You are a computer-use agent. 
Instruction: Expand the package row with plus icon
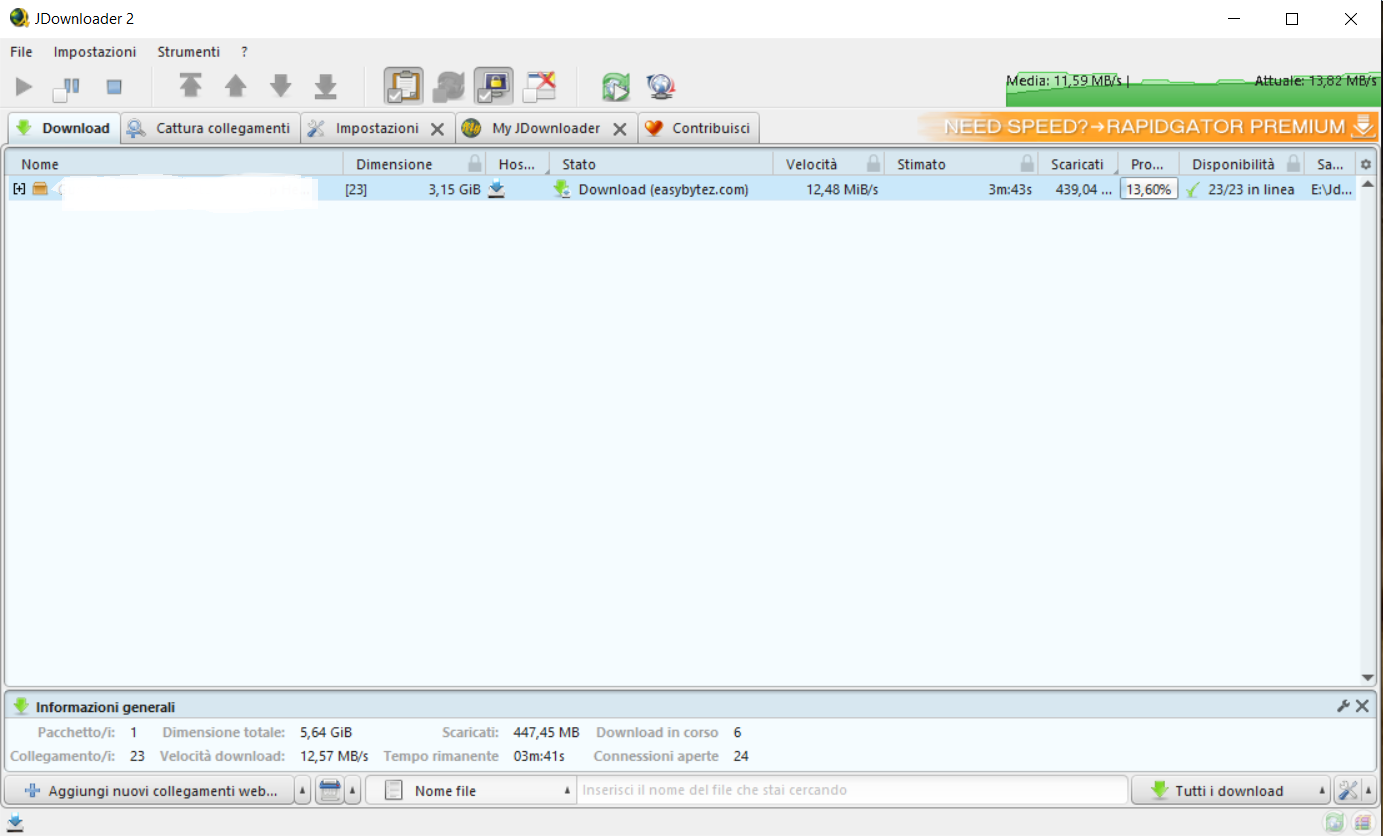coord(19,189)
